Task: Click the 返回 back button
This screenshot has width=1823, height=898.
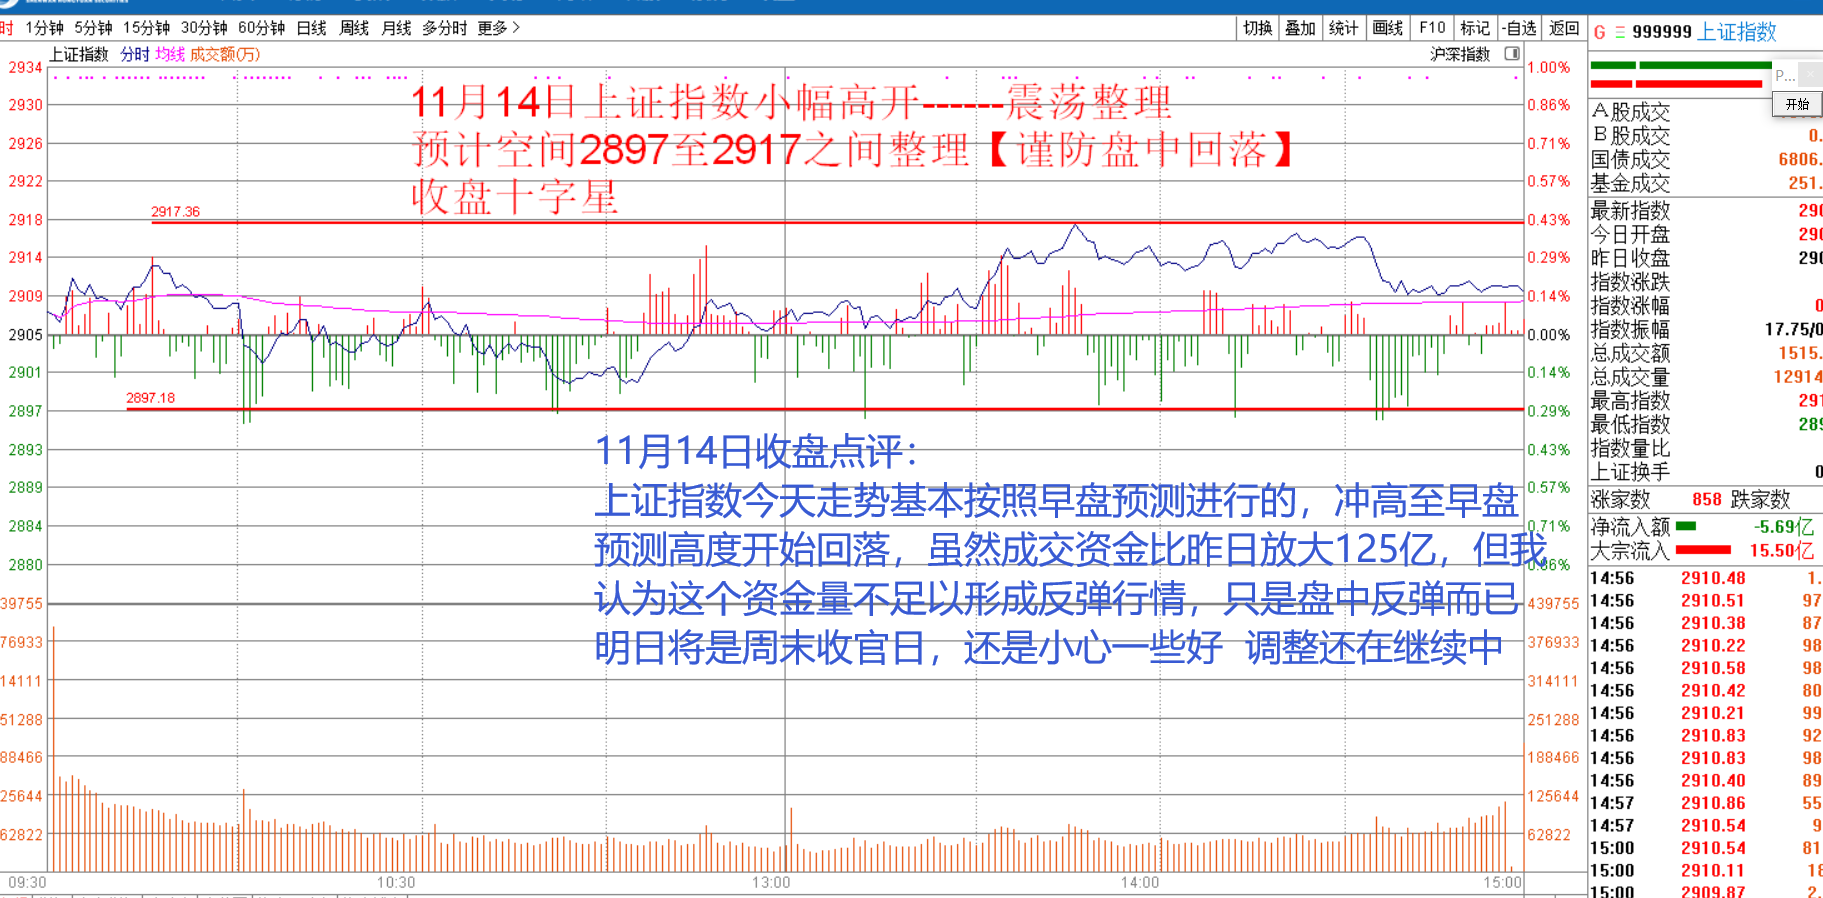Action: 1564,28
